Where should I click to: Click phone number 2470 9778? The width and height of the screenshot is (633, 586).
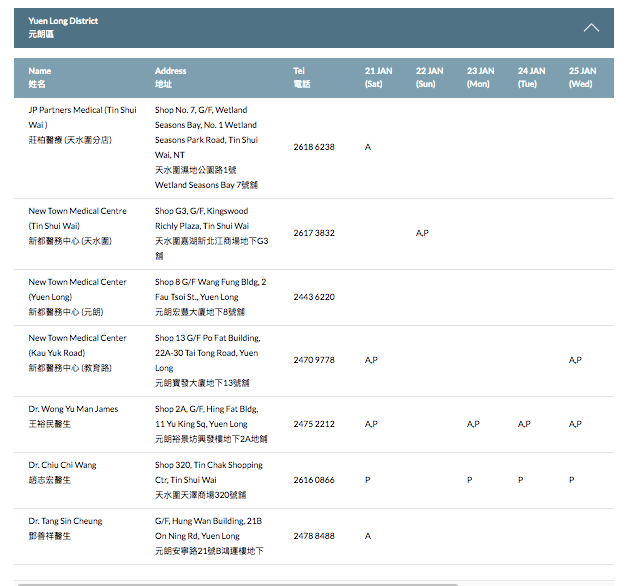click(313, 360)
